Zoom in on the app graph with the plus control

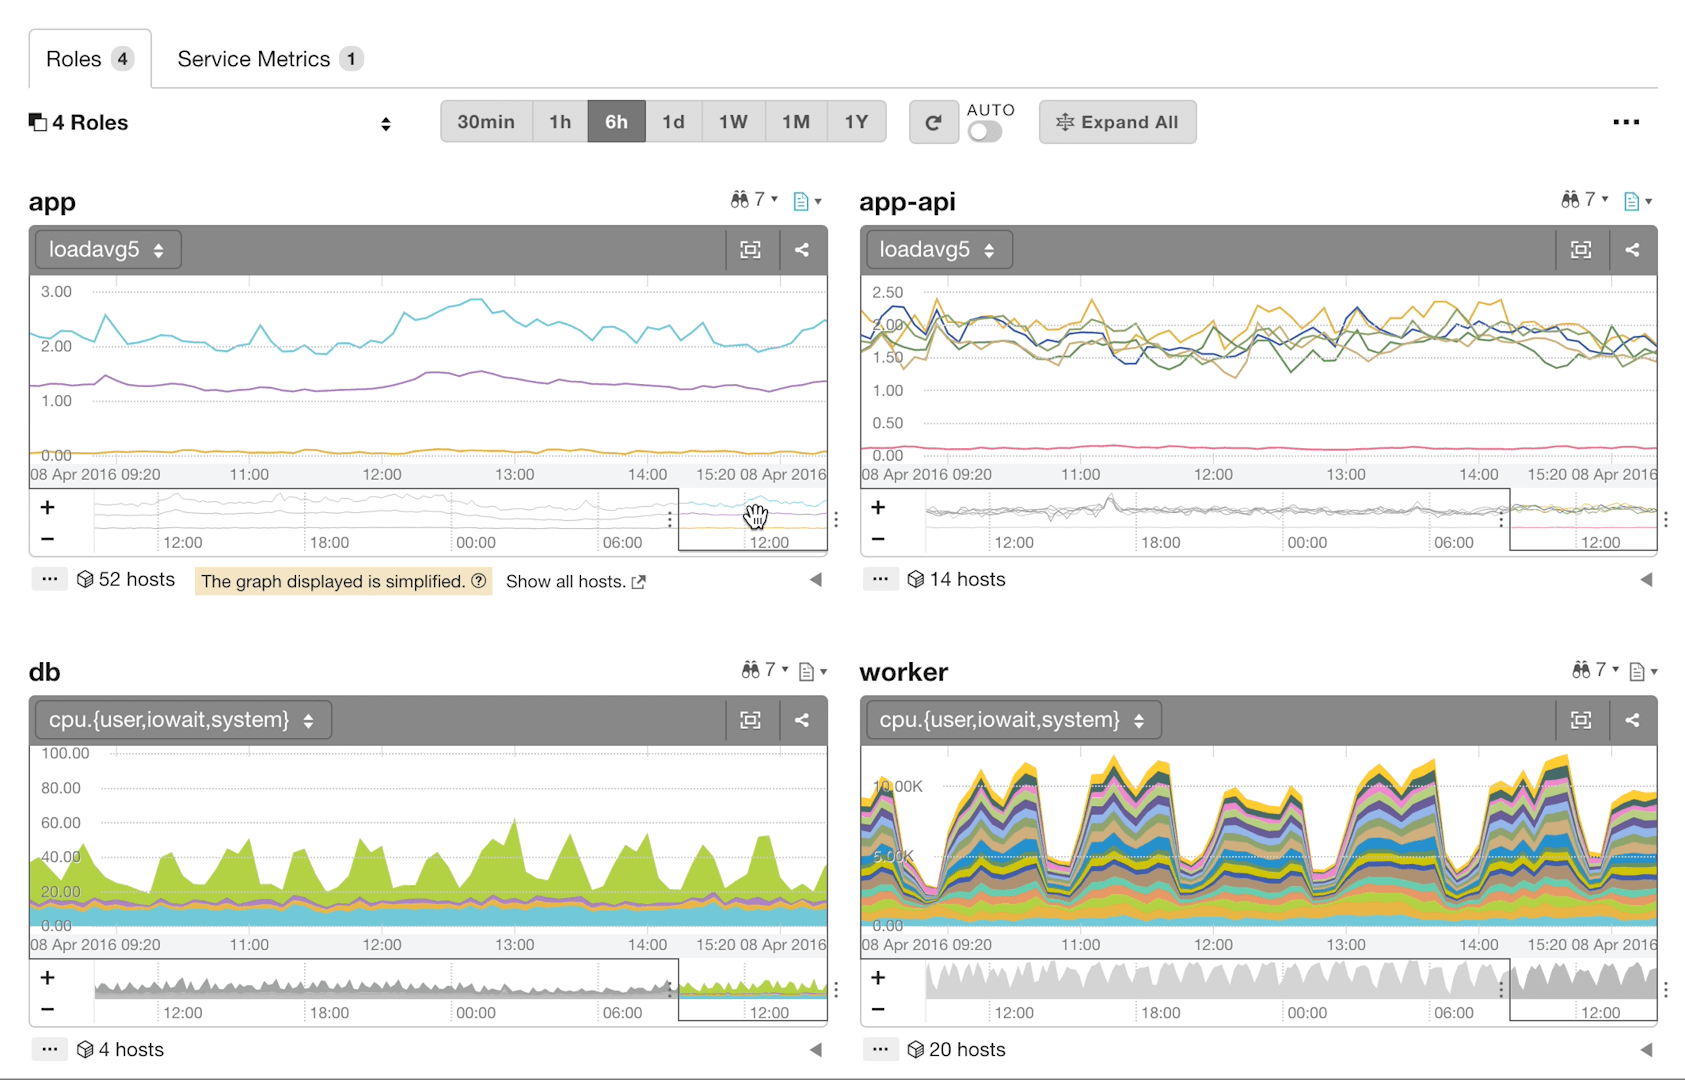pyautogui.click(x=47, y=507)
